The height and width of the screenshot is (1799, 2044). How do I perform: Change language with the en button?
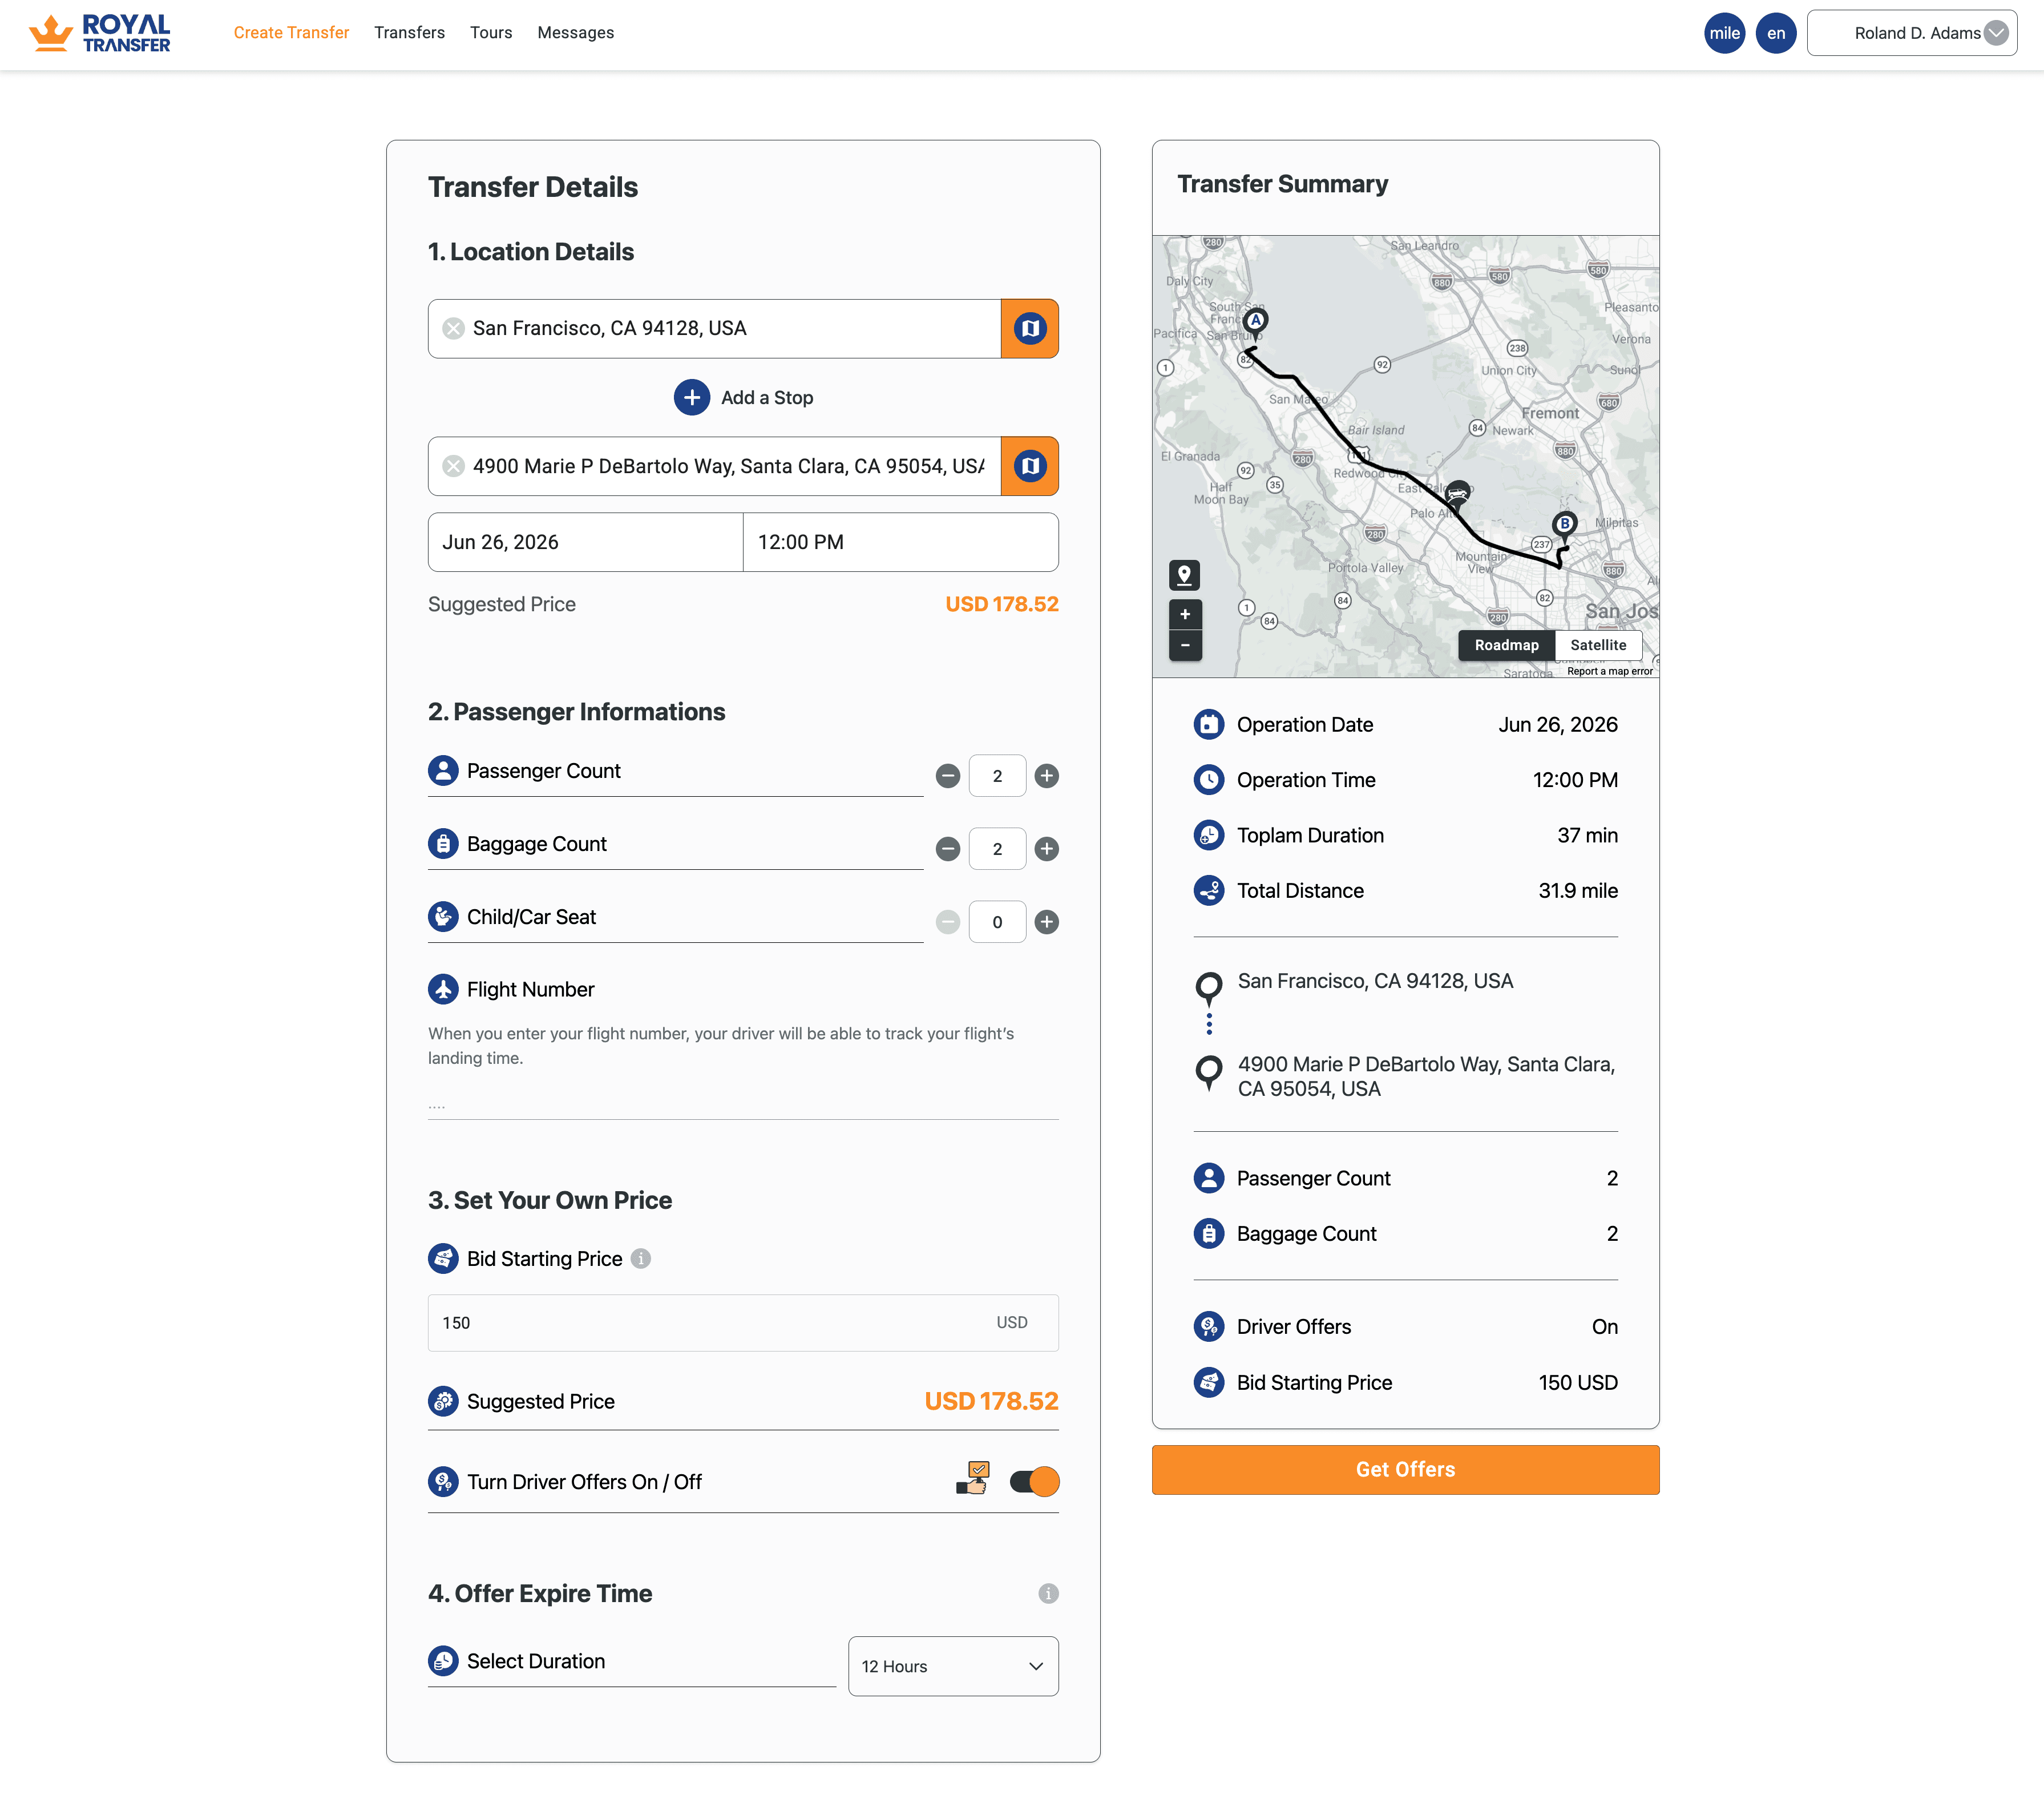click(1776, 33)
